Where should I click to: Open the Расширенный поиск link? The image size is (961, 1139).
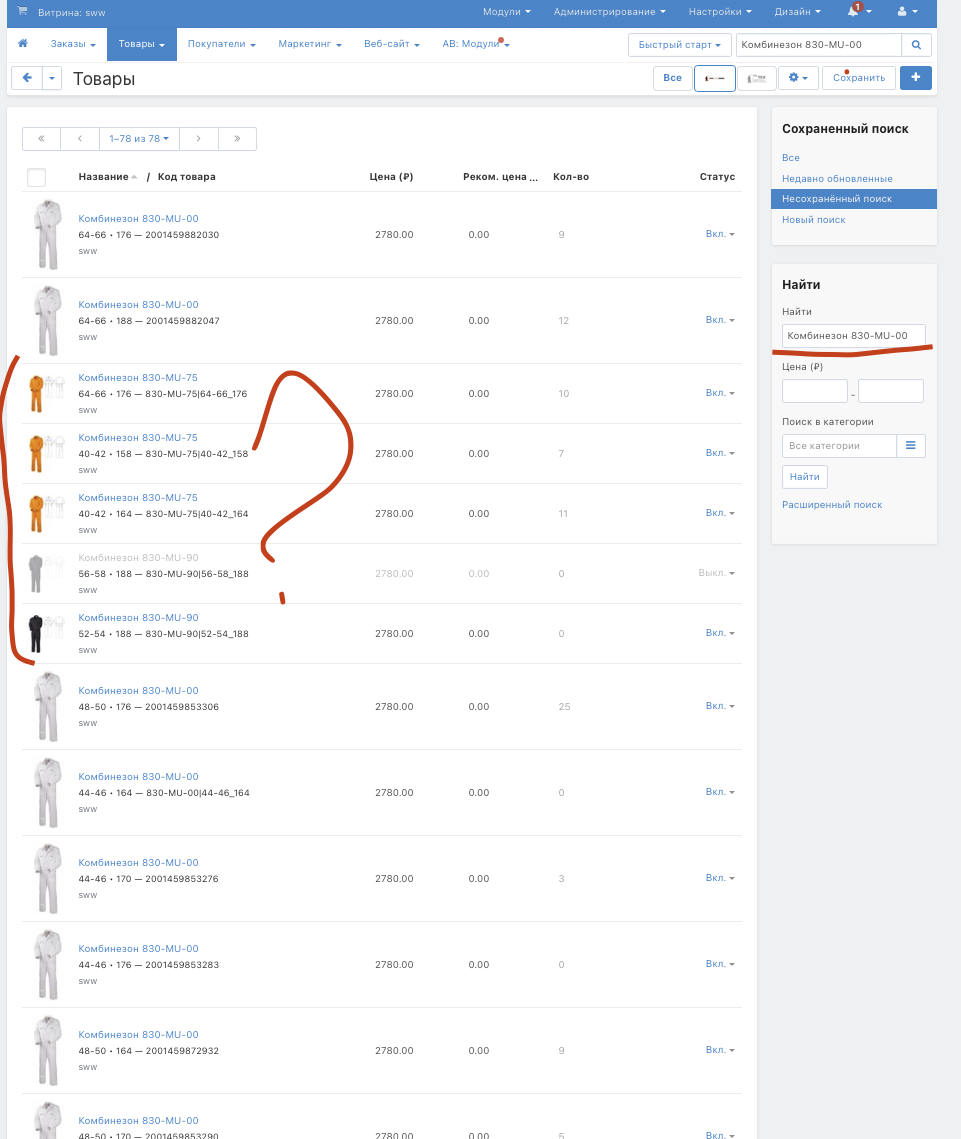coord(831,505)
